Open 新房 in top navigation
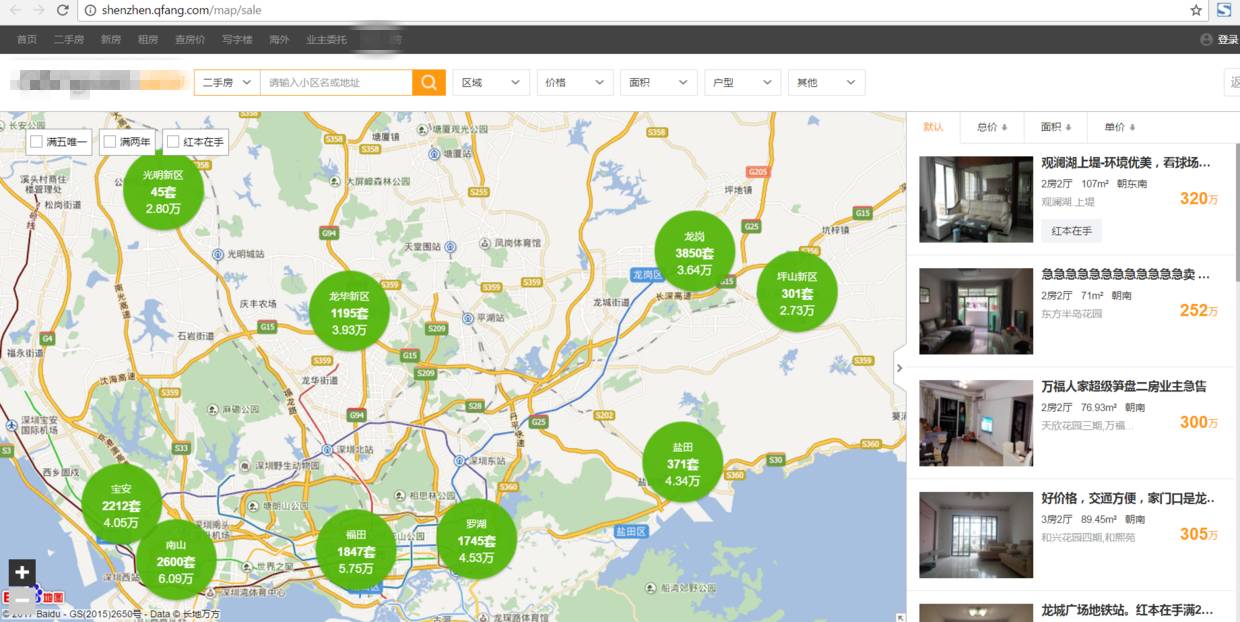Screen dimensions: 1240x622 tap(111, 39)
